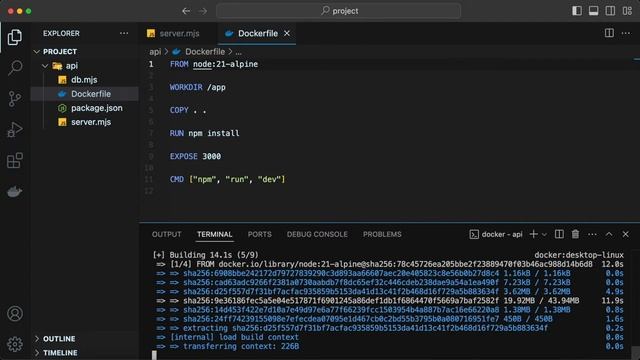This screenshot has height=360, width=640.
Task: Collapse the PROJECT section header
Action: pyautogui.click(x=85, y=51)
